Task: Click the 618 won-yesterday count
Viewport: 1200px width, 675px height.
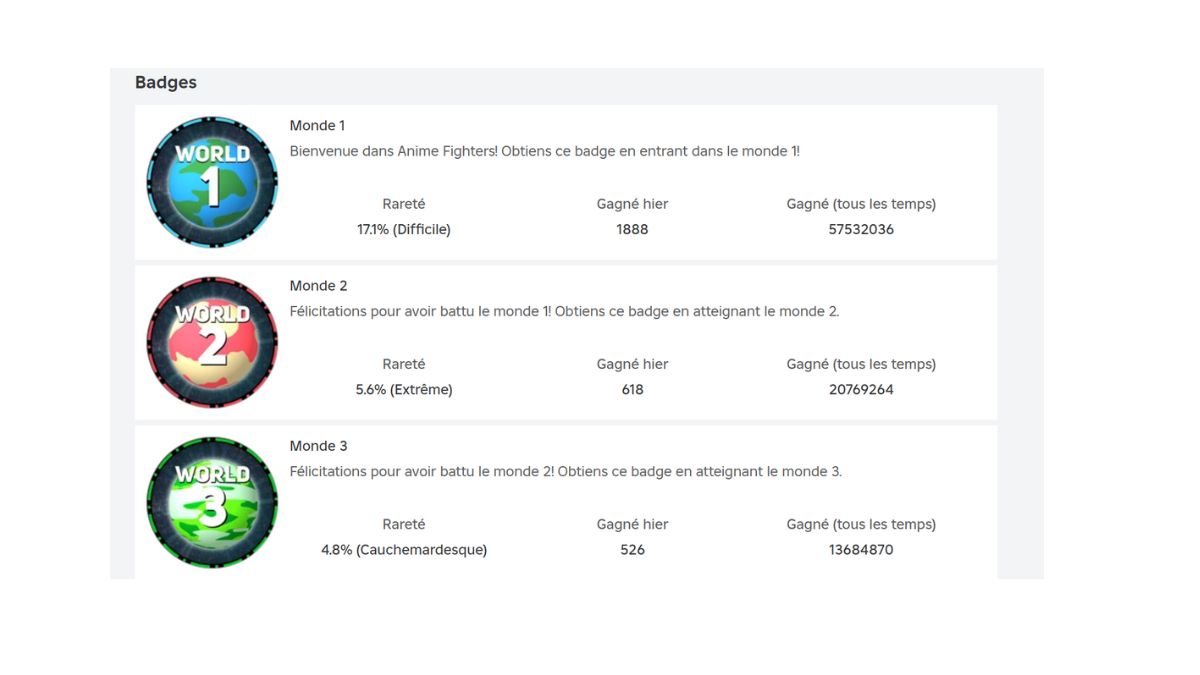Action: pyautogui.click(x=632, y=389)
